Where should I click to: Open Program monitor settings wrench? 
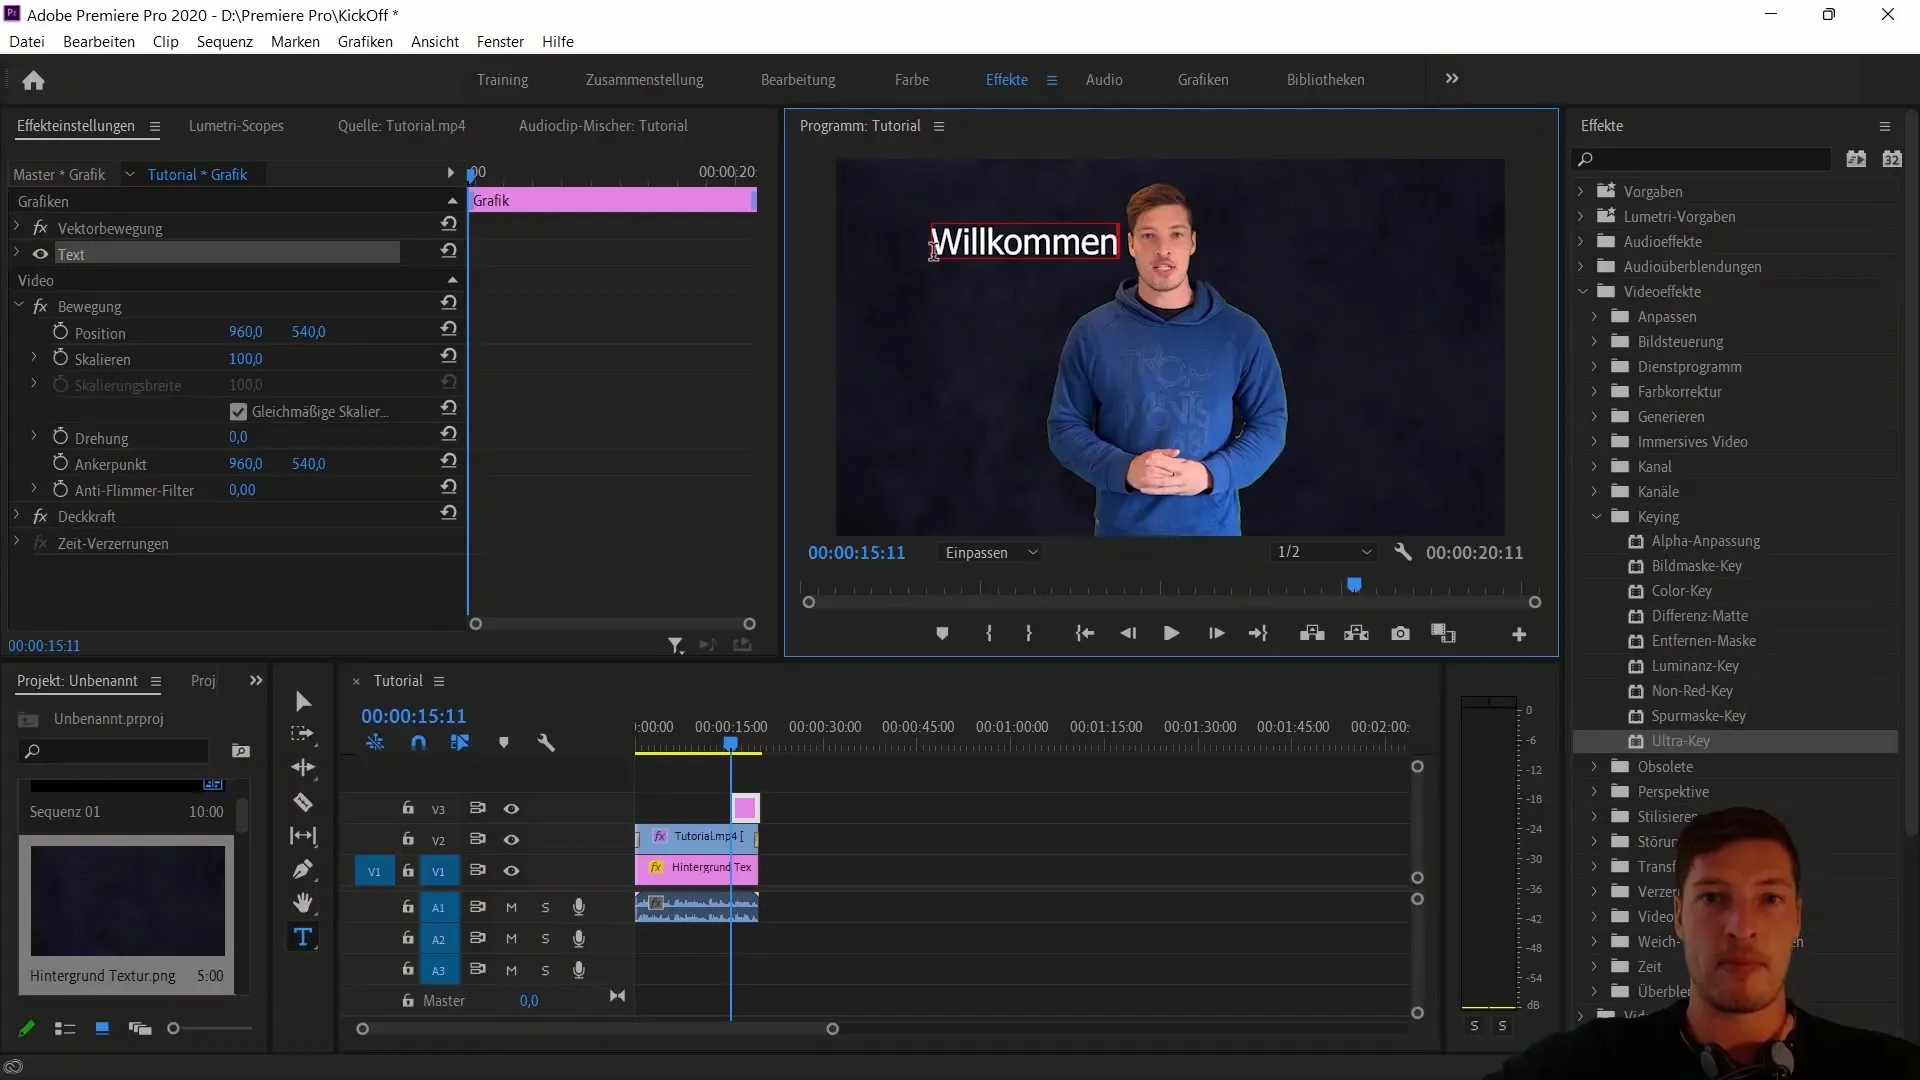point(1403,552)
